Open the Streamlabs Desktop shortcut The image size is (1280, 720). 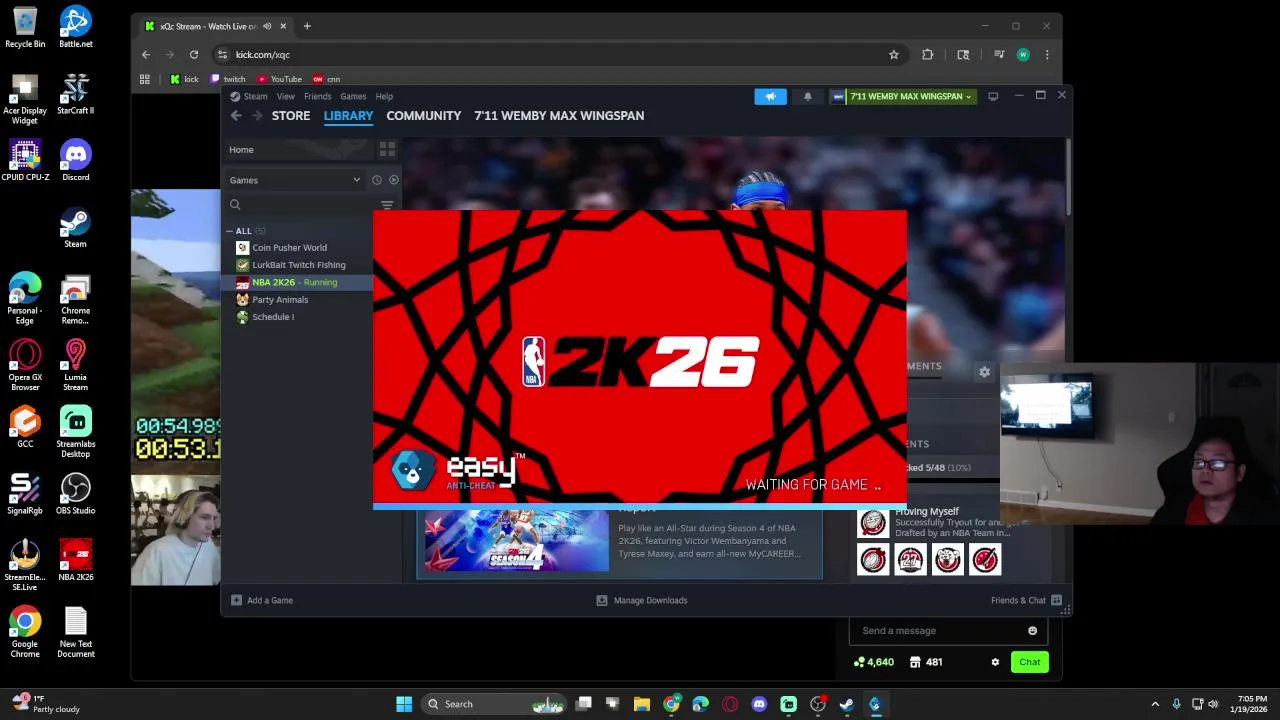[75, 432]
